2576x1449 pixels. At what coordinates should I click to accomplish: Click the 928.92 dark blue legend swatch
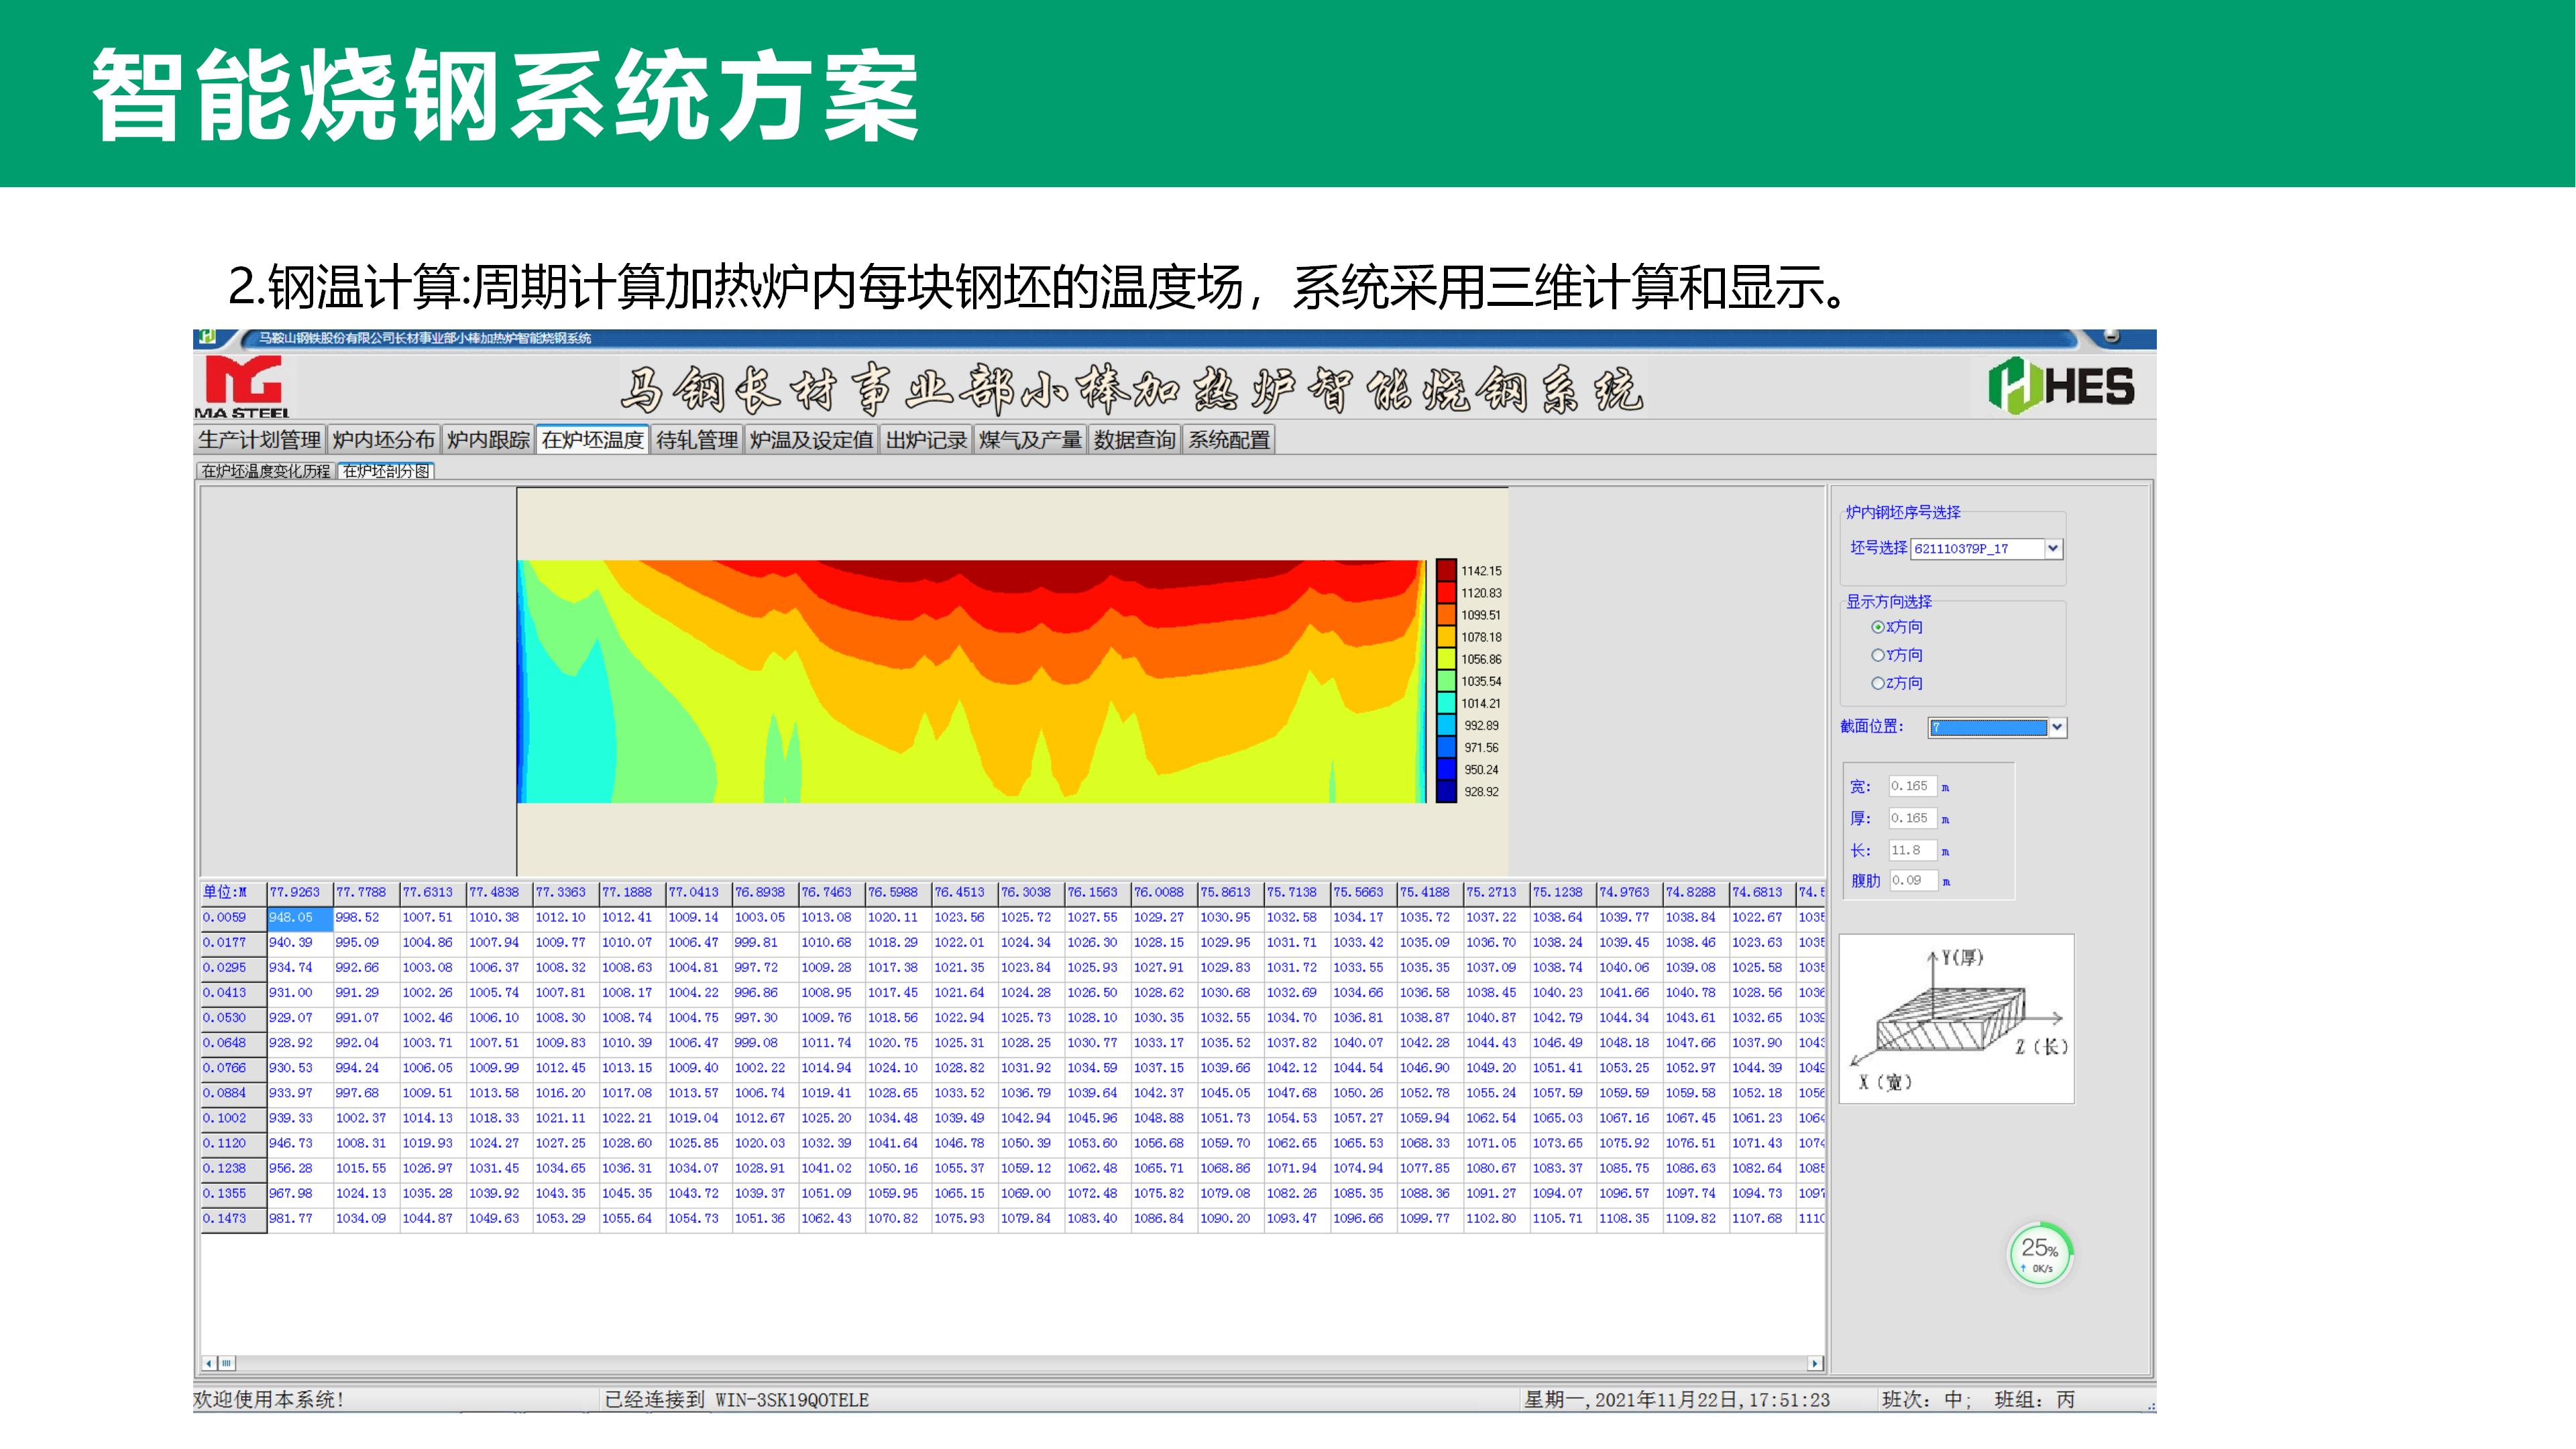tap(1446, 791)
